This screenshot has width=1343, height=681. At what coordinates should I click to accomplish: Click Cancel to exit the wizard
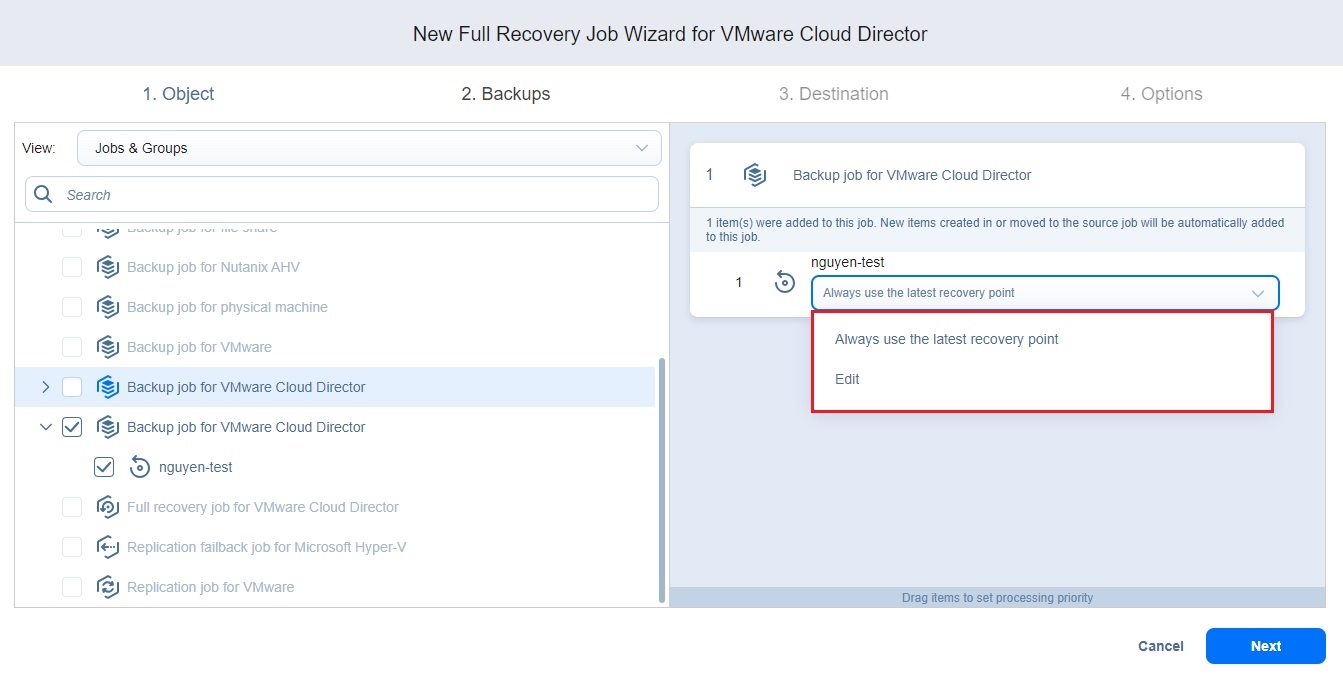tap(1160, 646)
